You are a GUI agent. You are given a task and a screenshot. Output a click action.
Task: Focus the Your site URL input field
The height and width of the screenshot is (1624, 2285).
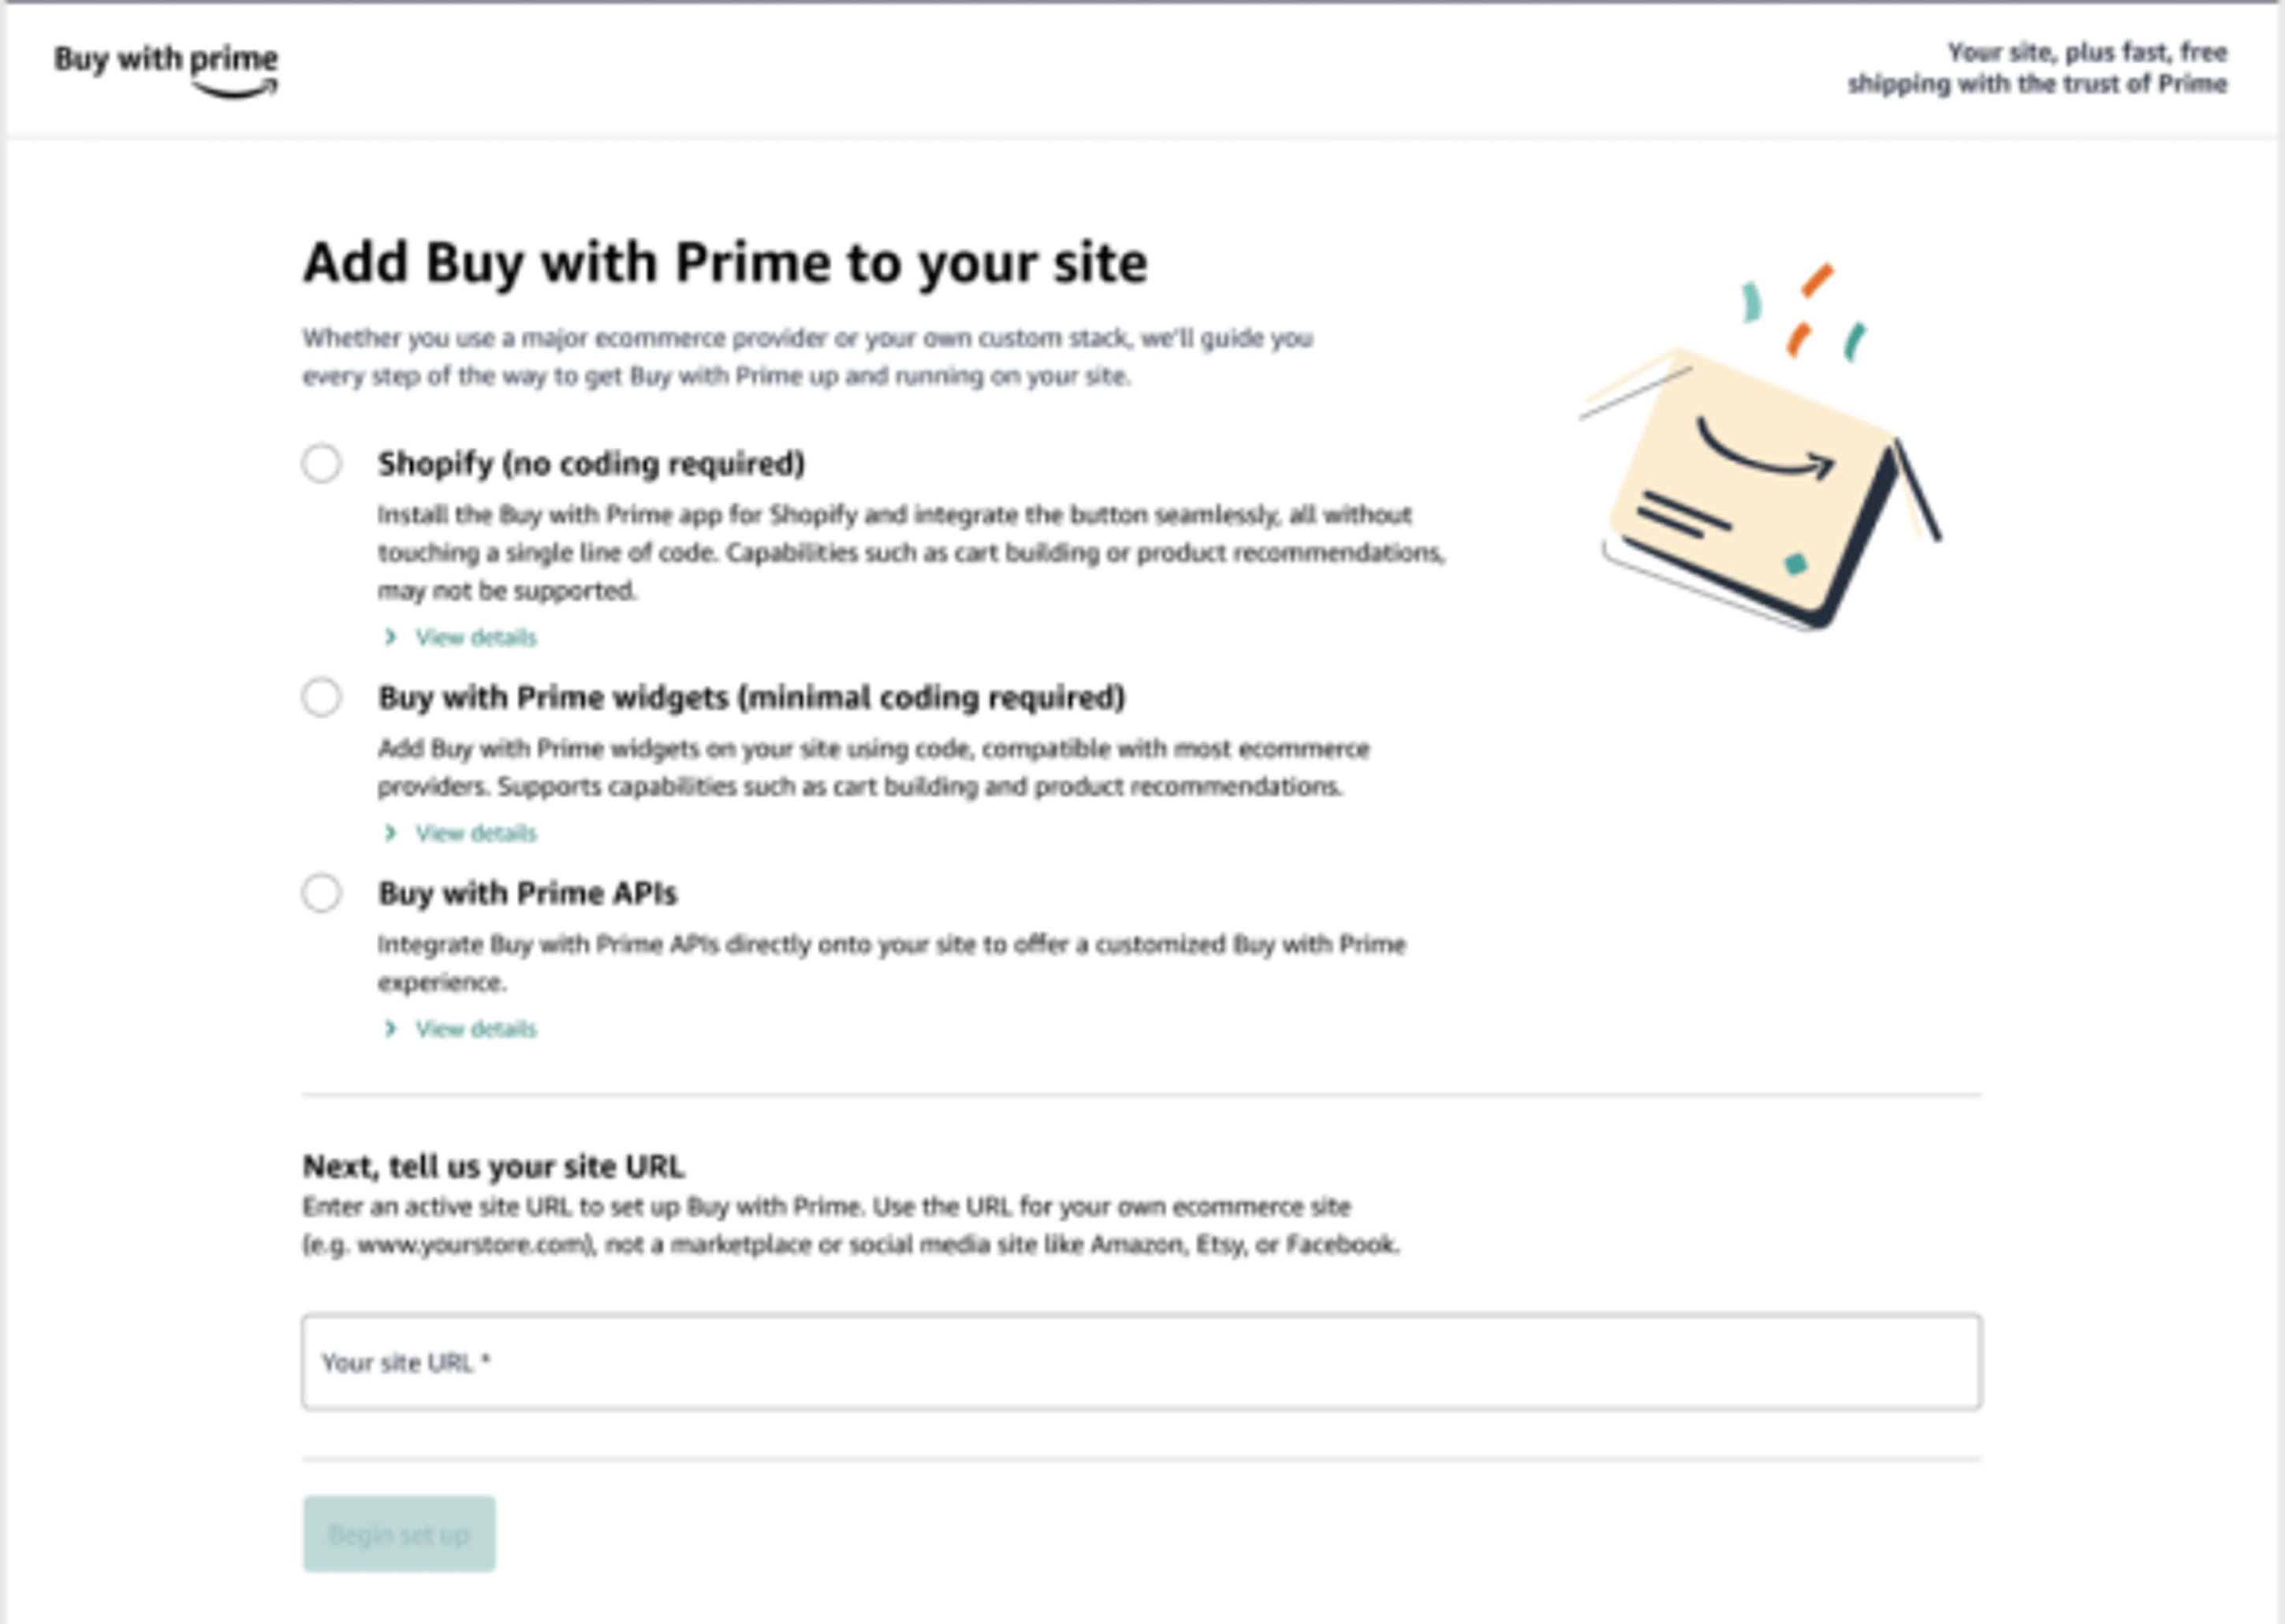click(1141, 1362)
